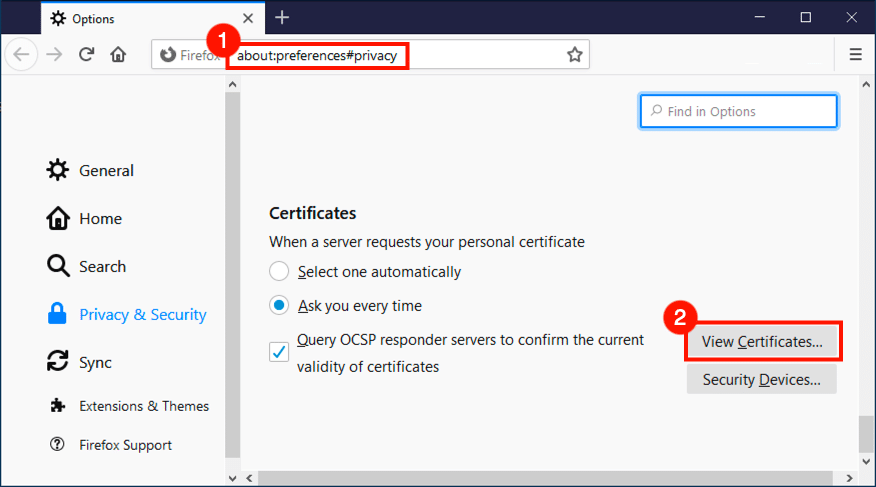This screenshot has width=876, height=487.
Task: Toggle the Query OCSP responder servers checkbox
Action: [280, 352]
